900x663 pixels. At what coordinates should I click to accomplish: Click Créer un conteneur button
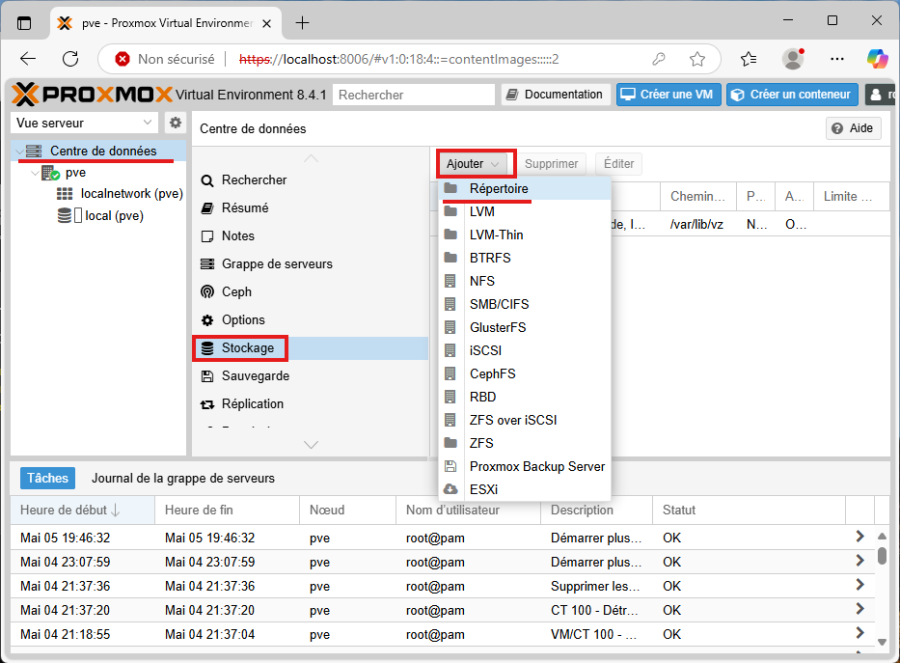793,94
